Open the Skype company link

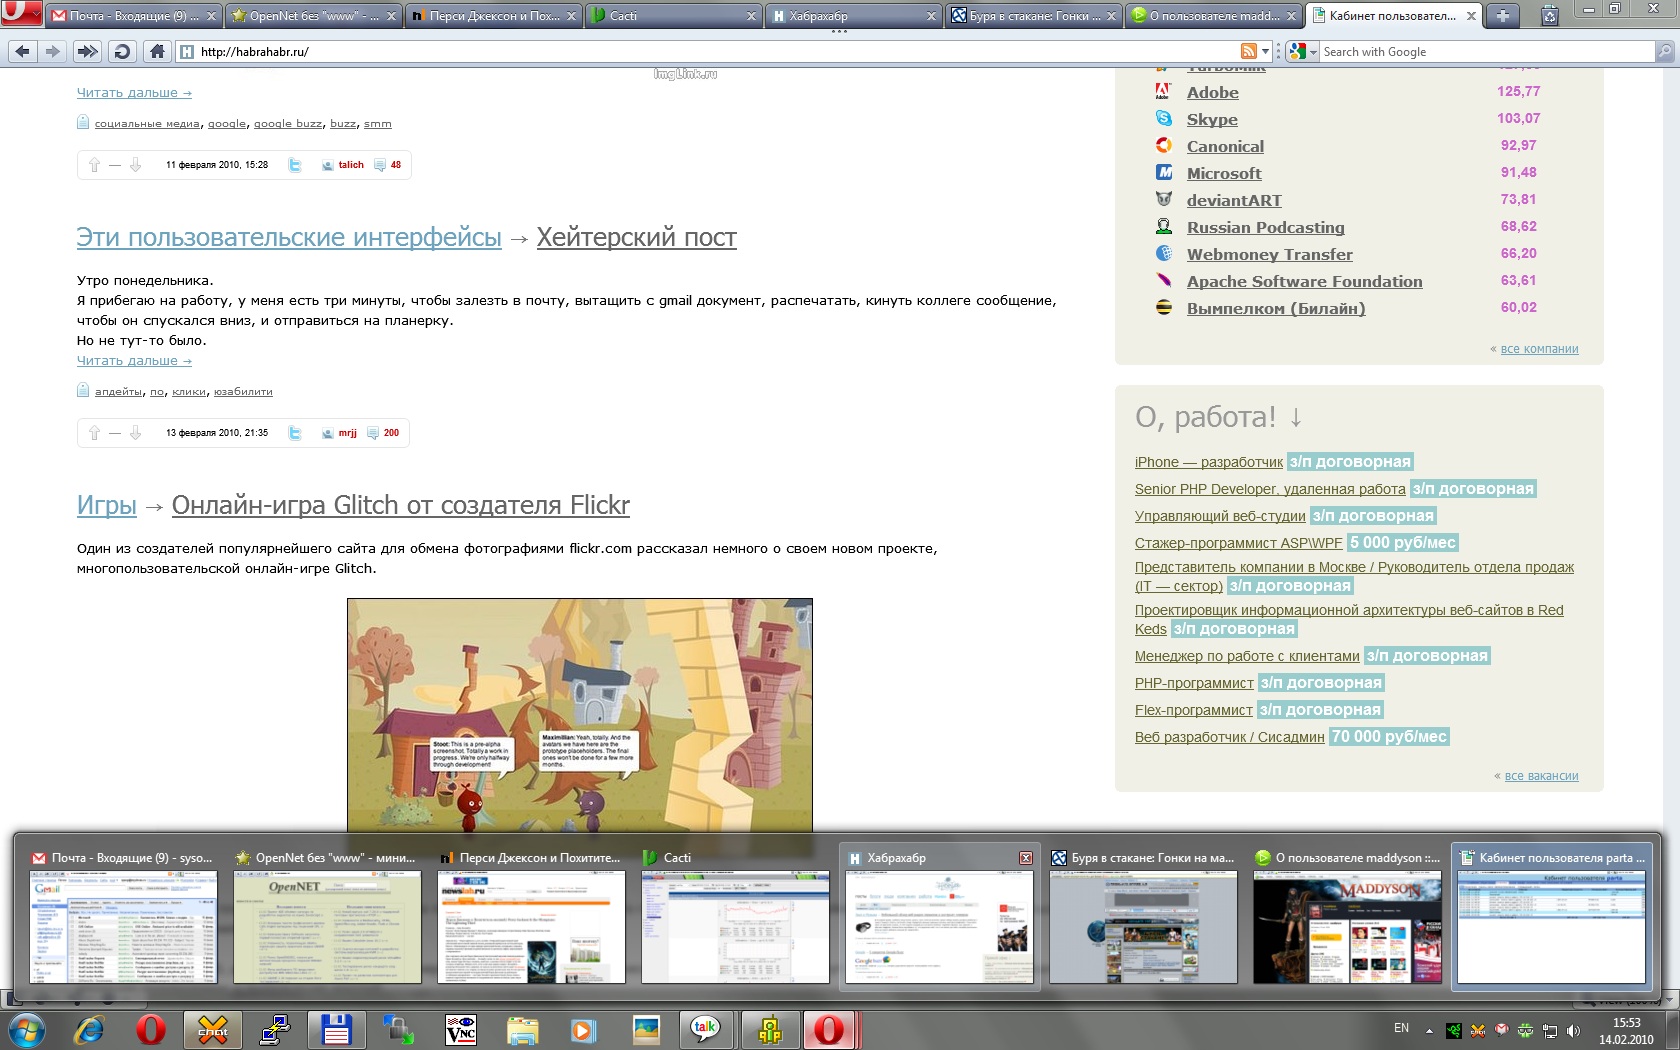1212,119
